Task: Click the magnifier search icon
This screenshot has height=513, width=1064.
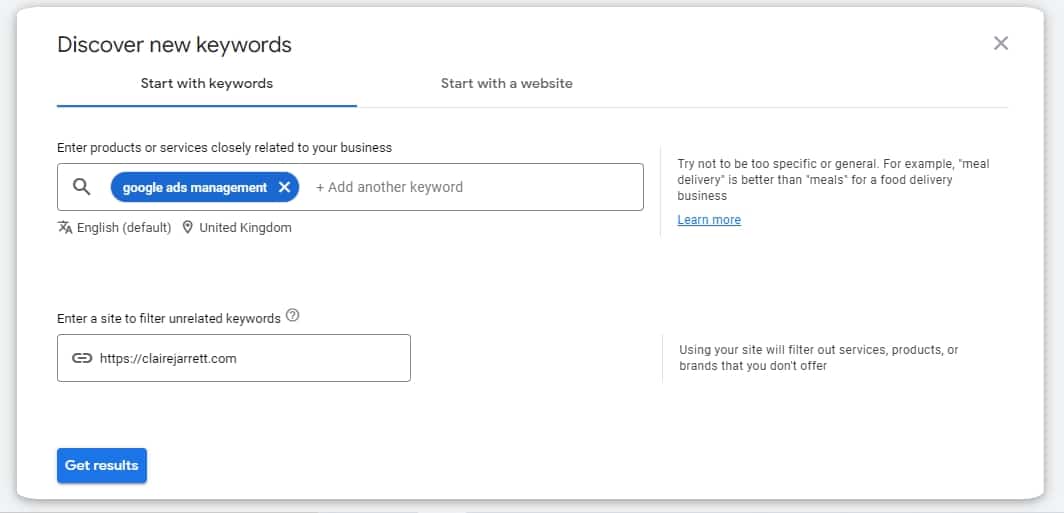Action: tap(82, 187)
